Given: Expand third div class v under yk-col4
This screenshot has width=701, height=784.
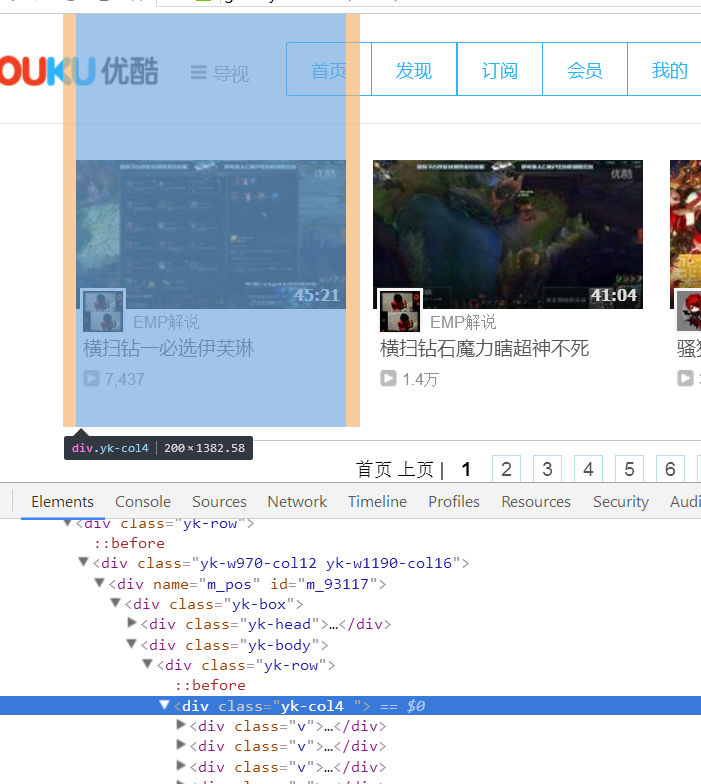Looking at the screenshot, I should point(181,766).
